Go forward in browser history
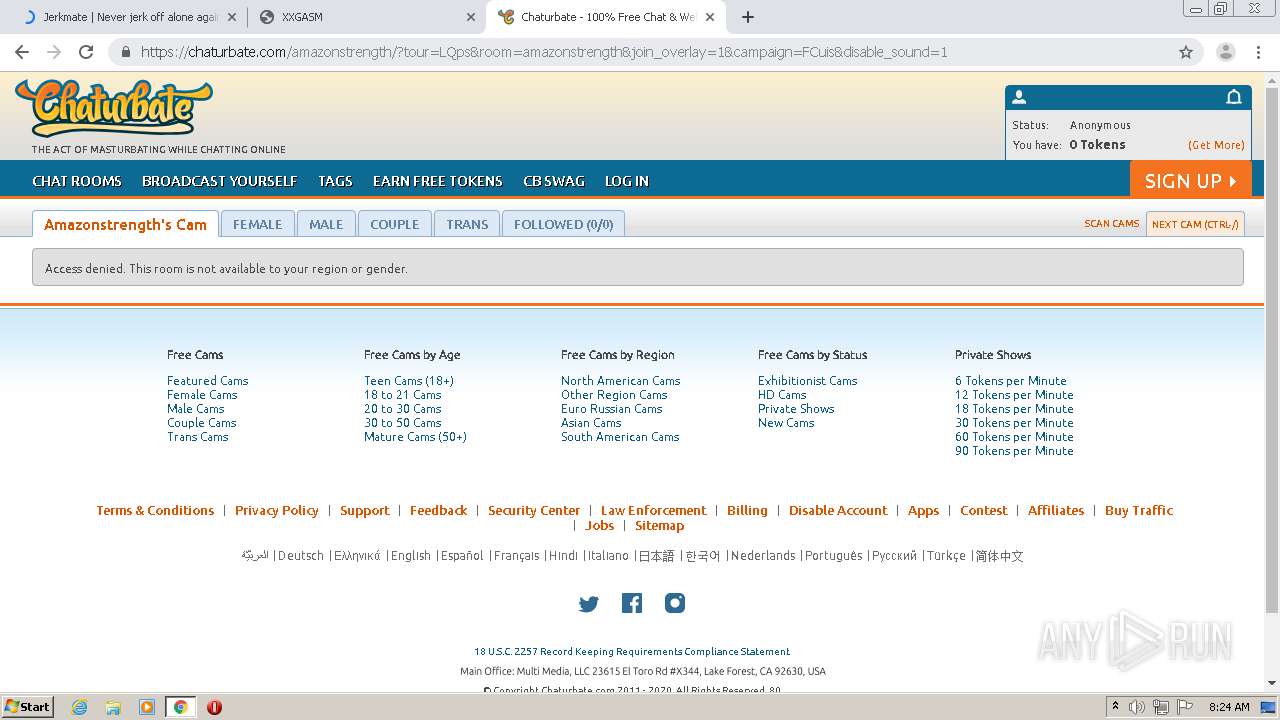 point(54,52)
